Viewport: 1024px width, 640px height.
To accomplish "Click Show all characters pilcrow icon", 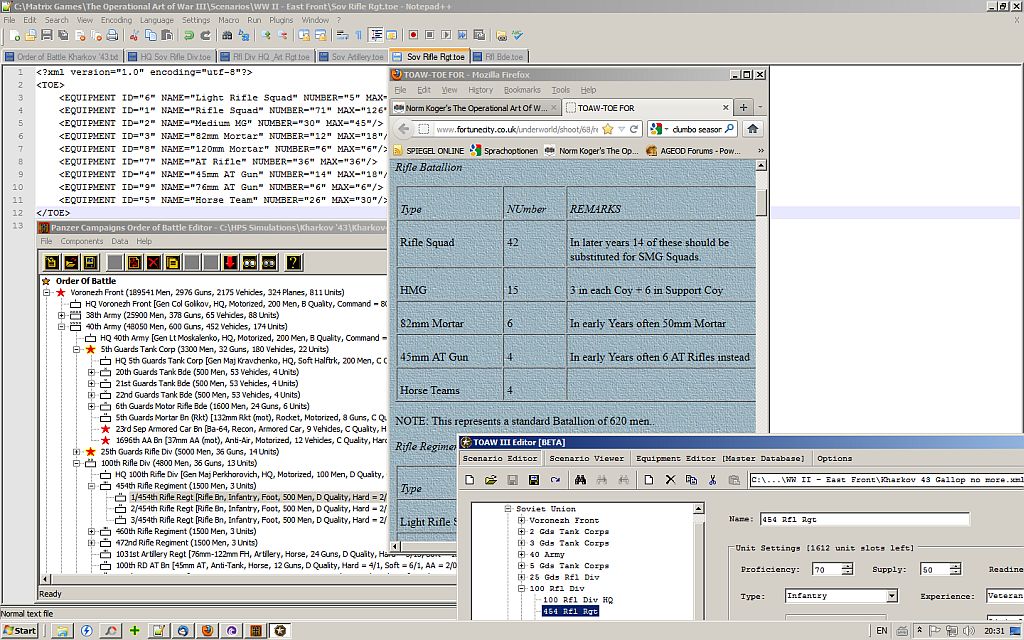I will click(359, 35).
